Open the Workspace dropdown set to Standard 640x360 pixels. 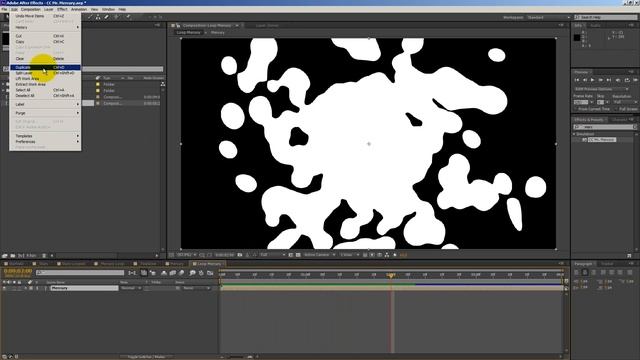tap(548, 18)
